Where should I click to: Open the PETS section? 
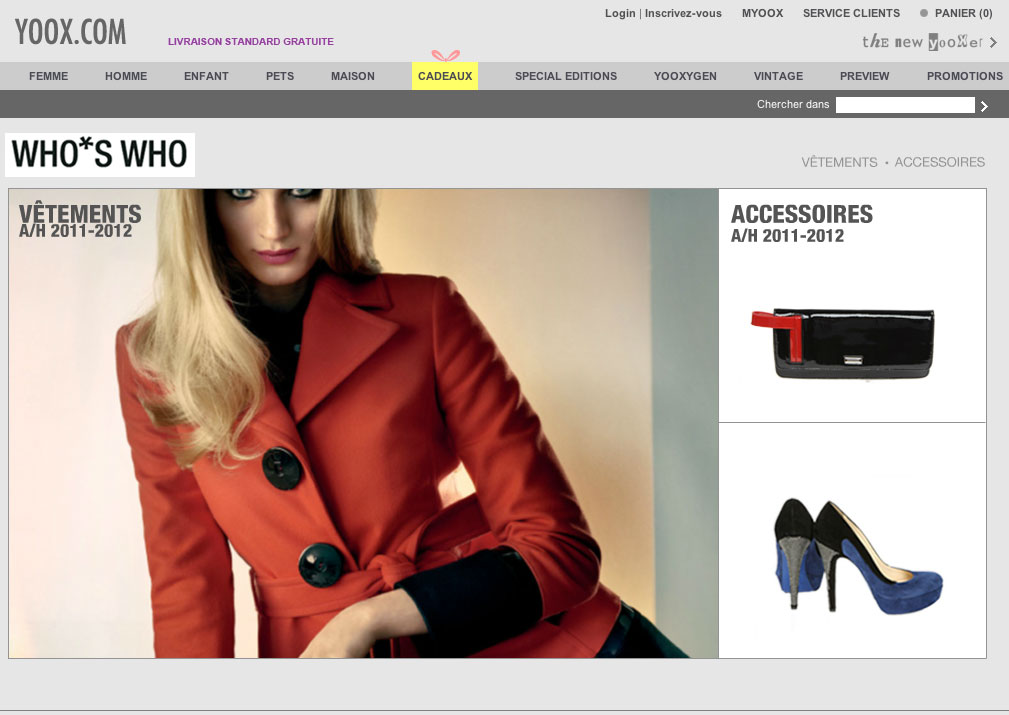point(280,76)
